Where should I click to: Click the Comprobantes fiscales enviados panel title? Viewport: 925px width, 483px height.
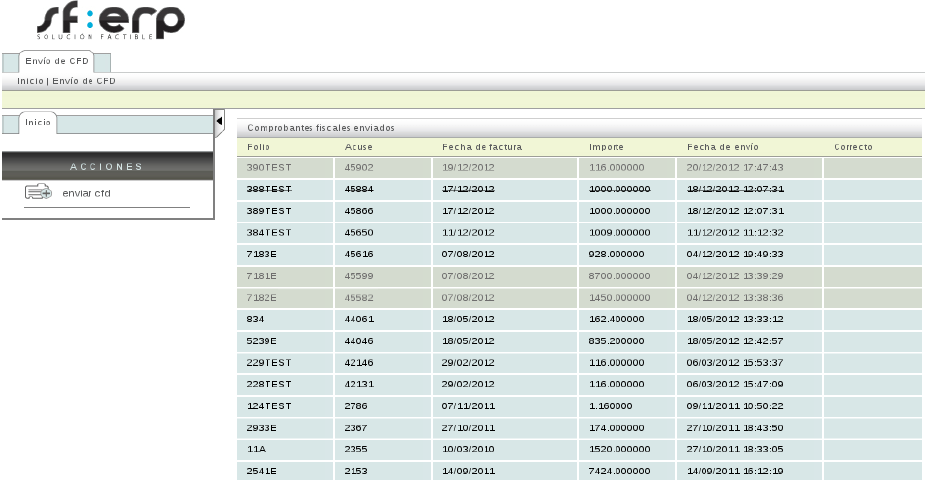(321, 128)
